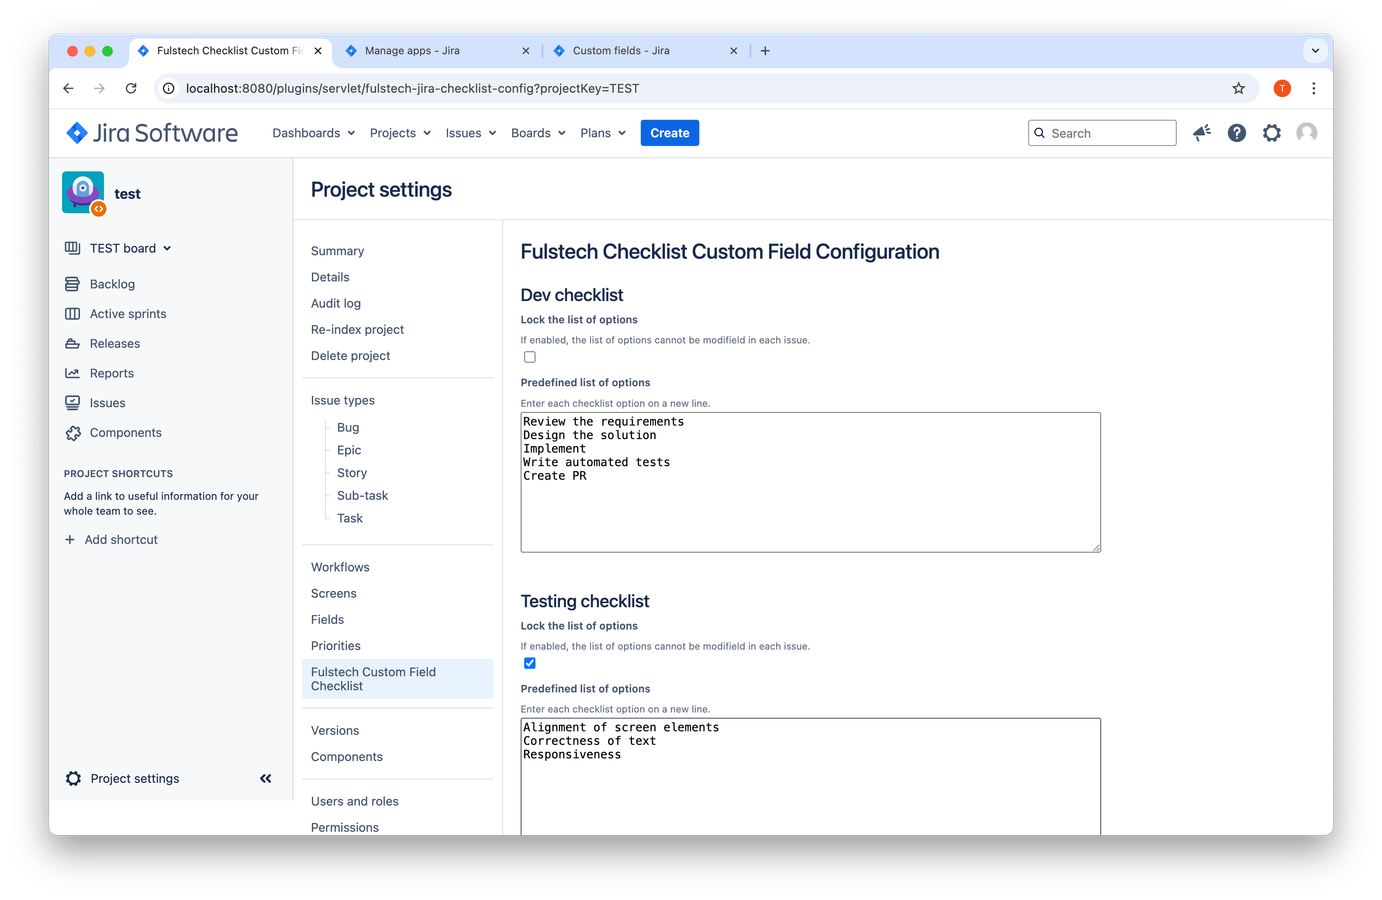This screenshot has width=1382, height=900.
Task: Open the Administration gear icon
Action: [x=1272, y=133]
